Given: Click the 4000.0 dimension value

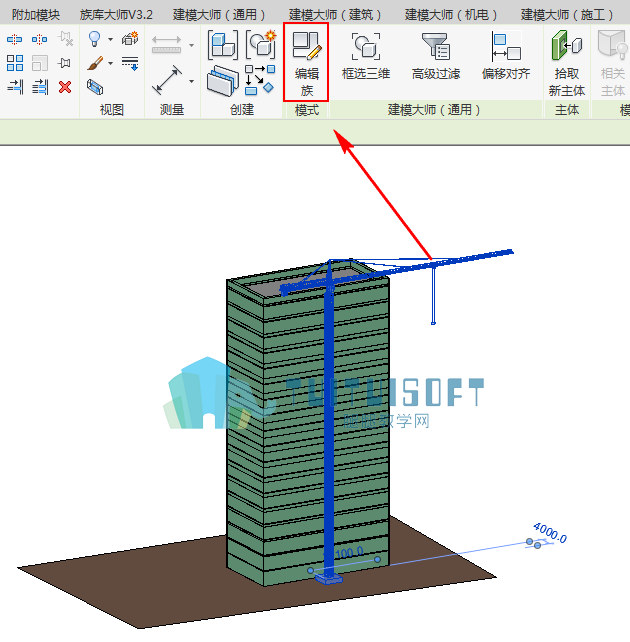Looking at the screenshot, I should (x=550, y=532).
